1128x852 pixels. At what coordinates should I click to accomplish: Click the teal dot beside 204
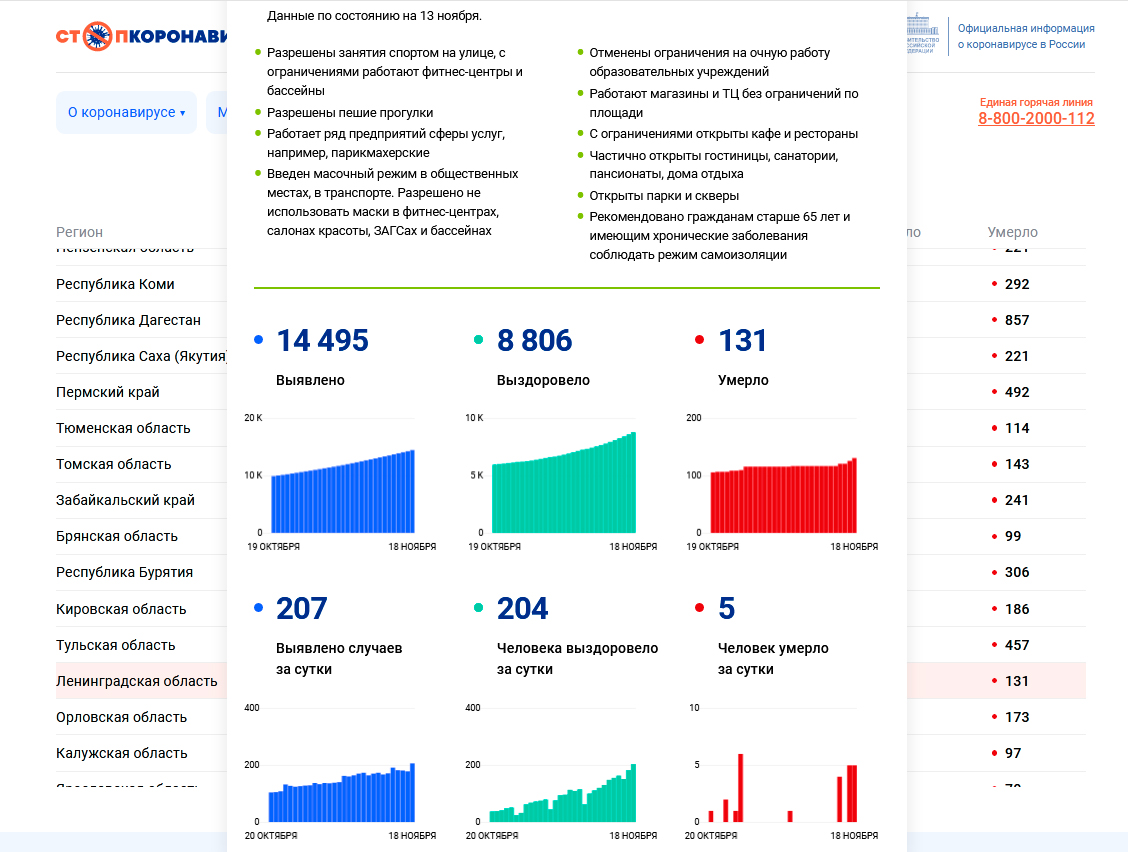(479, 608)
